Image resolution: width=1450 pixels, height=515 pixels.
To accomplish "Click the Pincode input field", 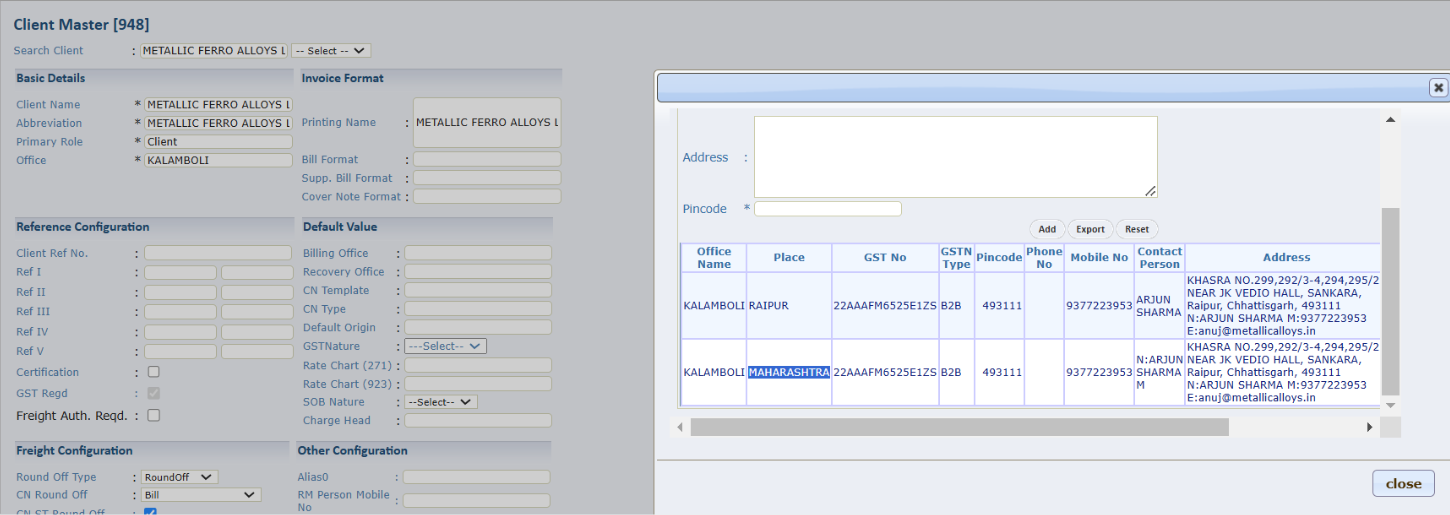I will point(827,209).
